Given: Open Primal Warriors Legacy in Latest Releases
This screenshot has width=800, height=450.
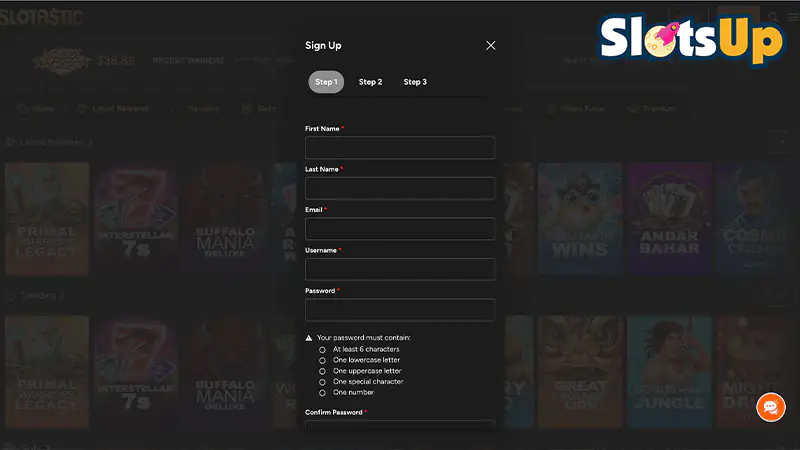Looking at the screenshot, I should [x=47, y=219].
